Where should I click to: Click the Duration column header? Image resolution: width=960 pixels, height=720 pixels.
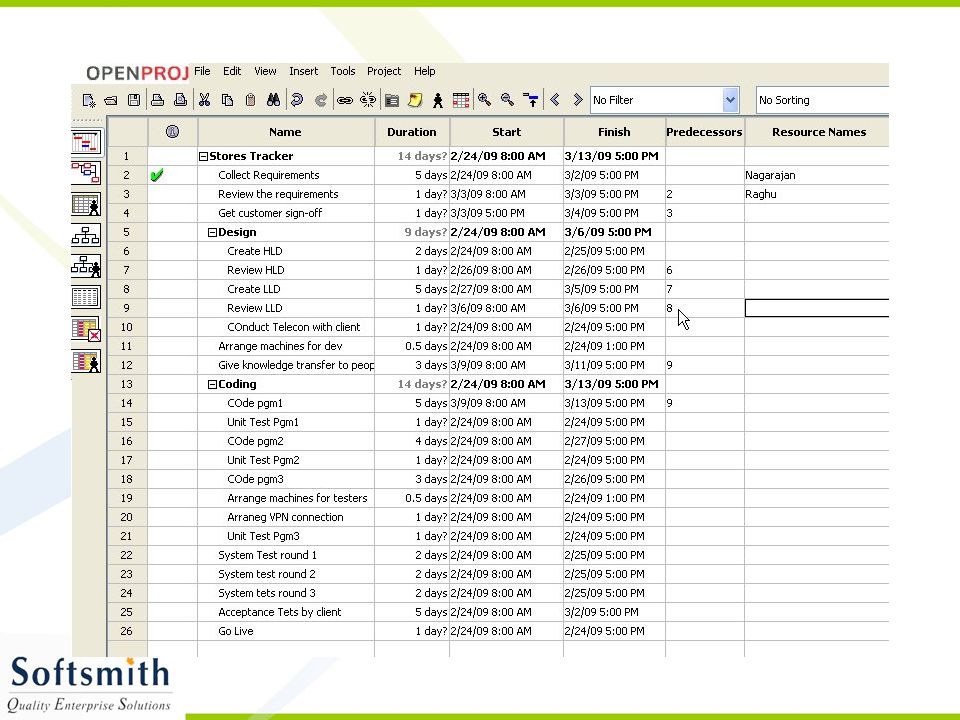[412, 132]
